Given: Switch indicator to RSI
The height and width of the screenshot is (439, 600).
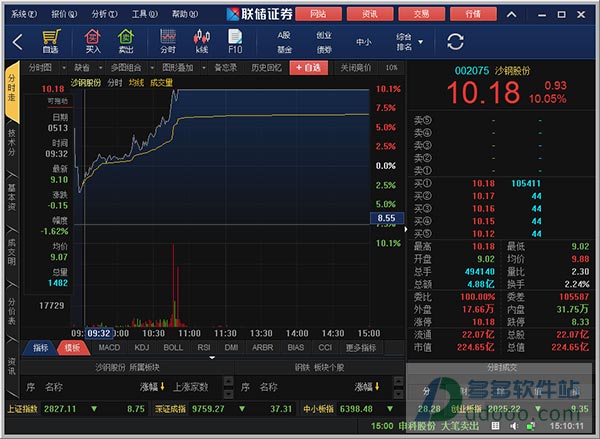Looking at the screenshot, I should click(204, 348).
